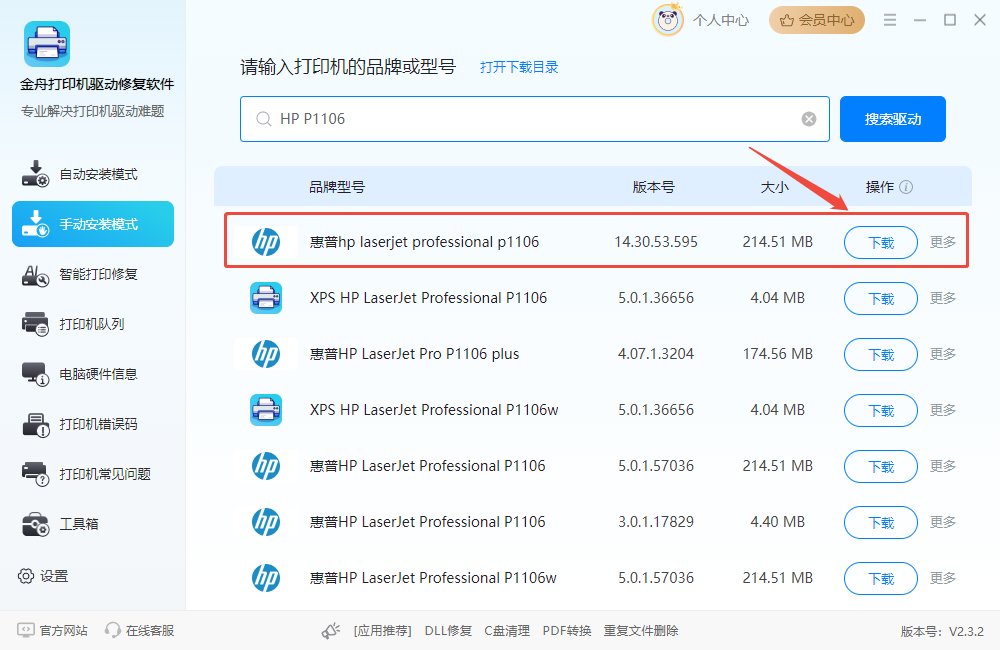Click the search input field with HP P1106
This screenshot has width=1000, height=650.
[534, 119]
